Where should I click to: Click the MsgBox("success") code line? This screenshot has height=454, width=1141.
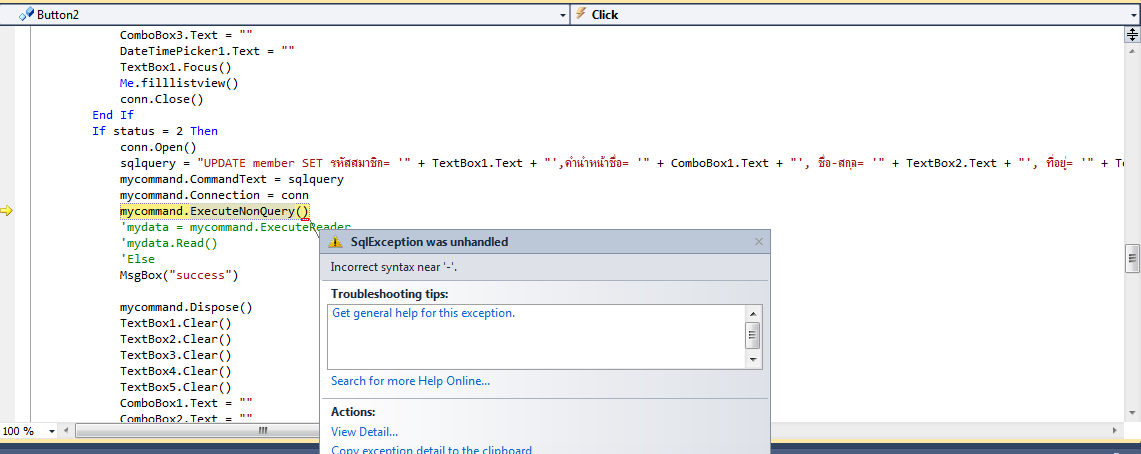(x=179, y=275)
